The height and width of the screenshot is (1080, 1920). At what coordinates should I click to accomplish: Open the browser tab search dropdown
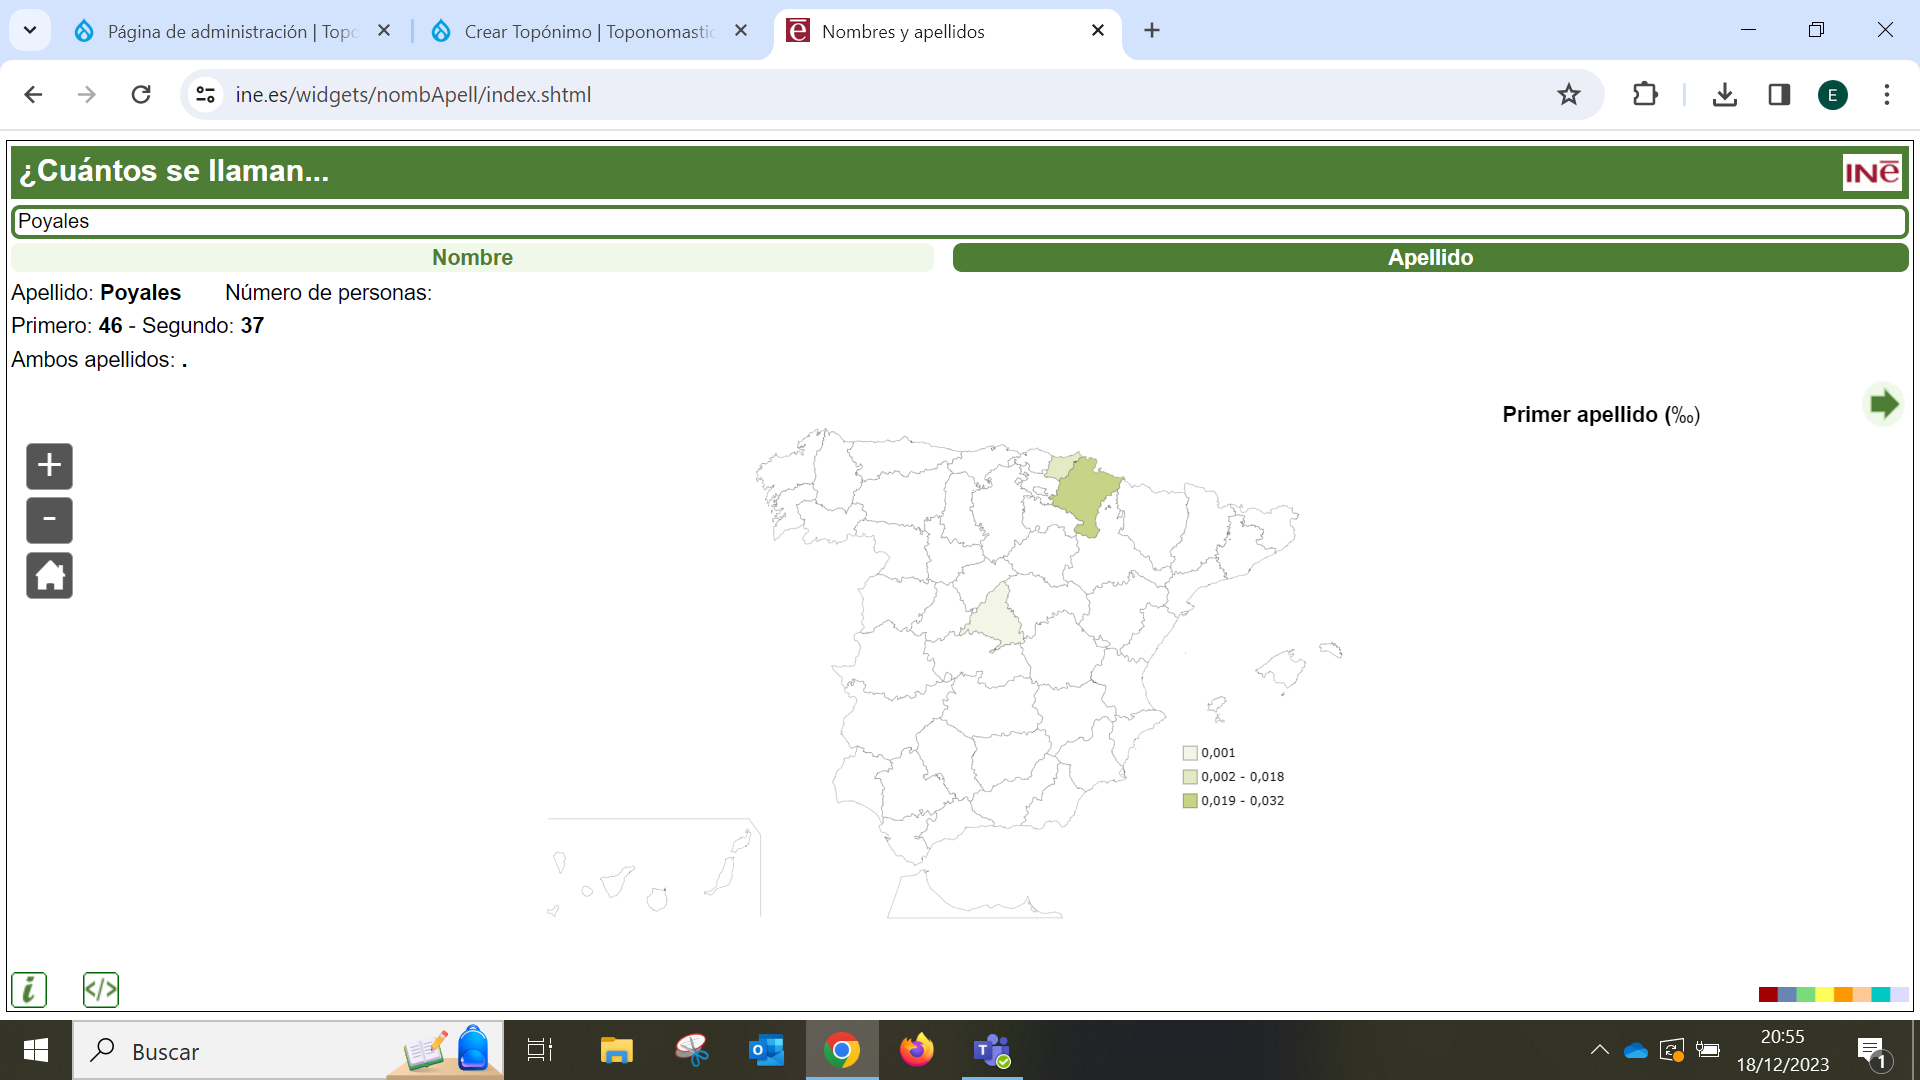tap(29, 30)
